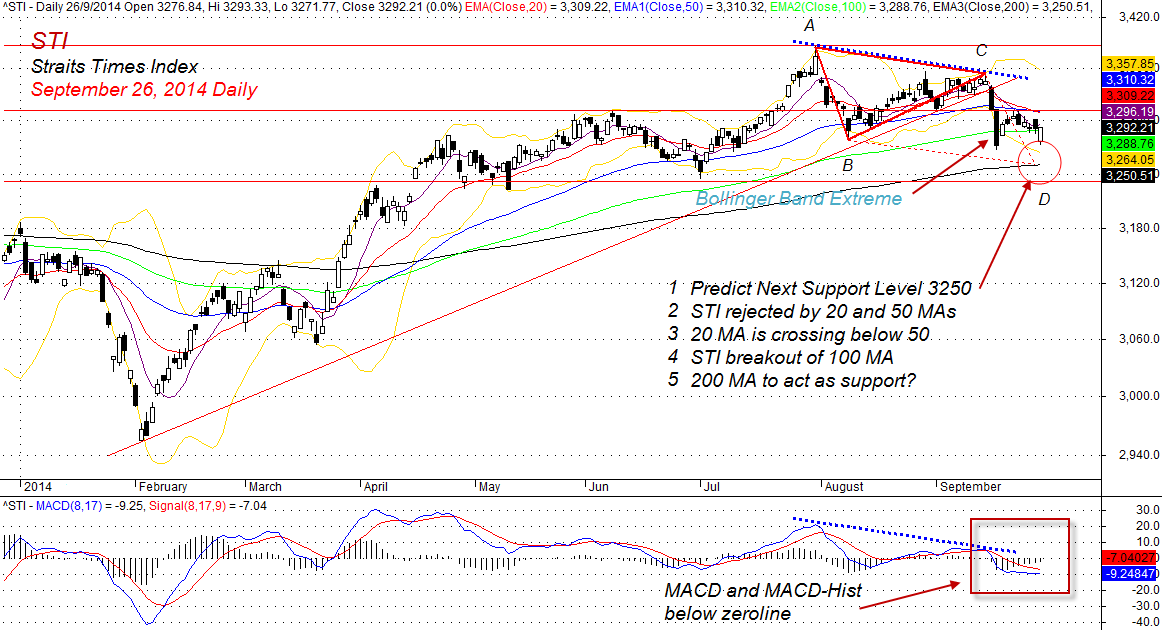Image resolution: width=1162 pixels, height=630 pixels.
Task: Select the "200 MA to act as support?" note
Action: pos(803,380)
